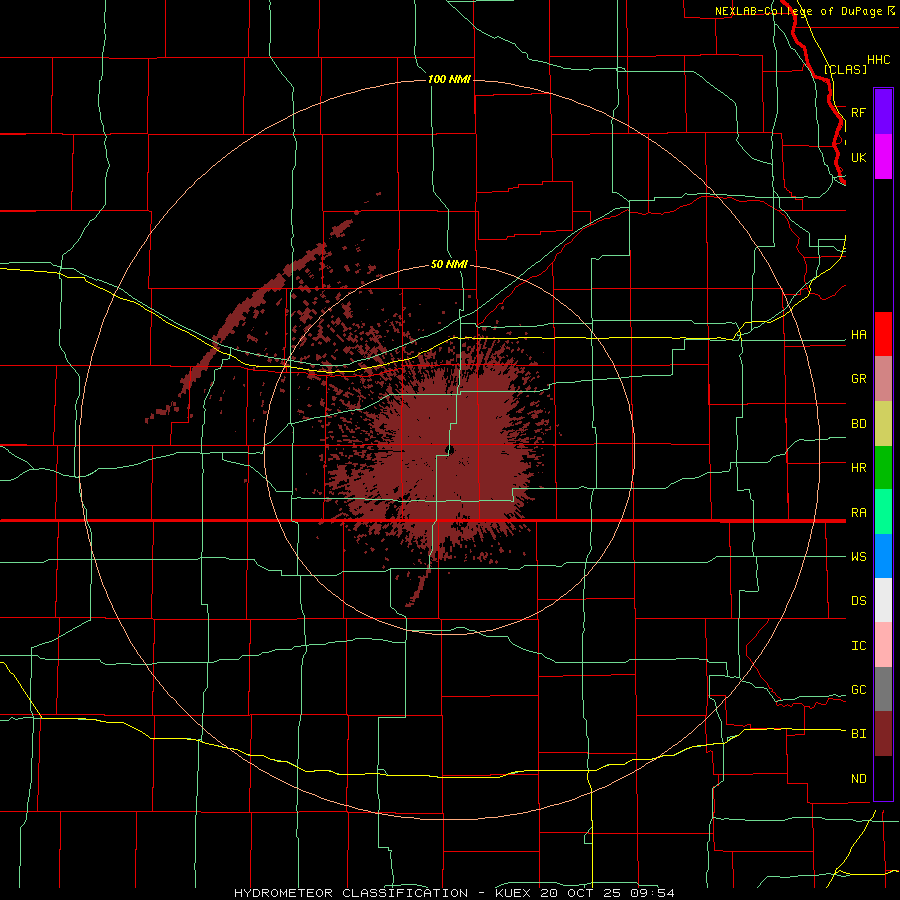Click the 'HA' legend label
This screenshot has height=900, width=900.
pos(858,335)
